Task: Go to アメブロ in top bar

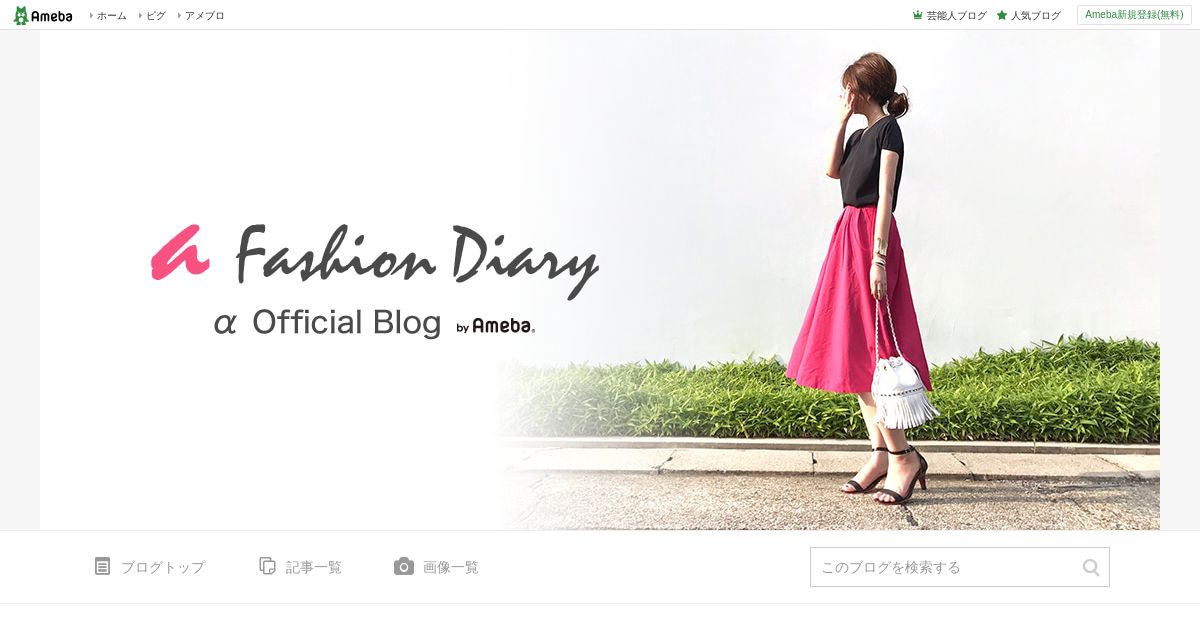Action: click(205, 16)
